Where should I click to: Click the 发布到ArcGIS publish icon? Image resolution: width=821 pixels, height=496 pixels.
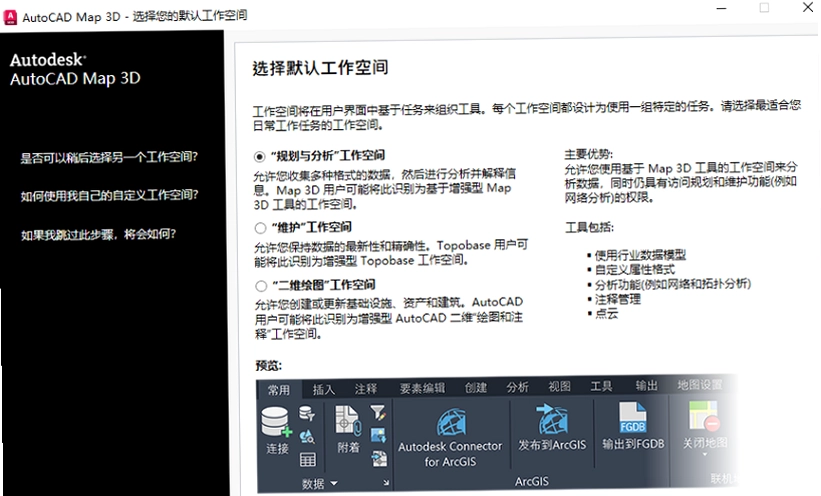(552, 419)
